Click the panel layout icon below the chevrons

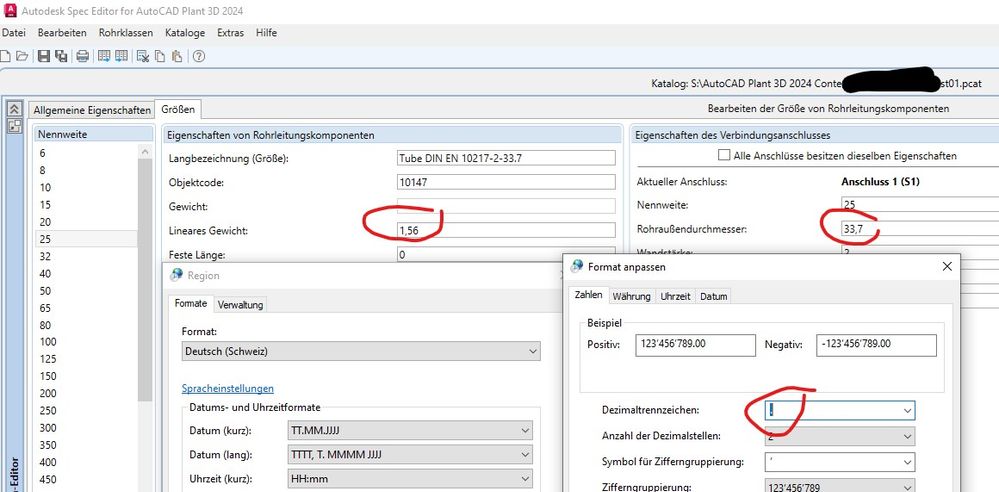13,126
